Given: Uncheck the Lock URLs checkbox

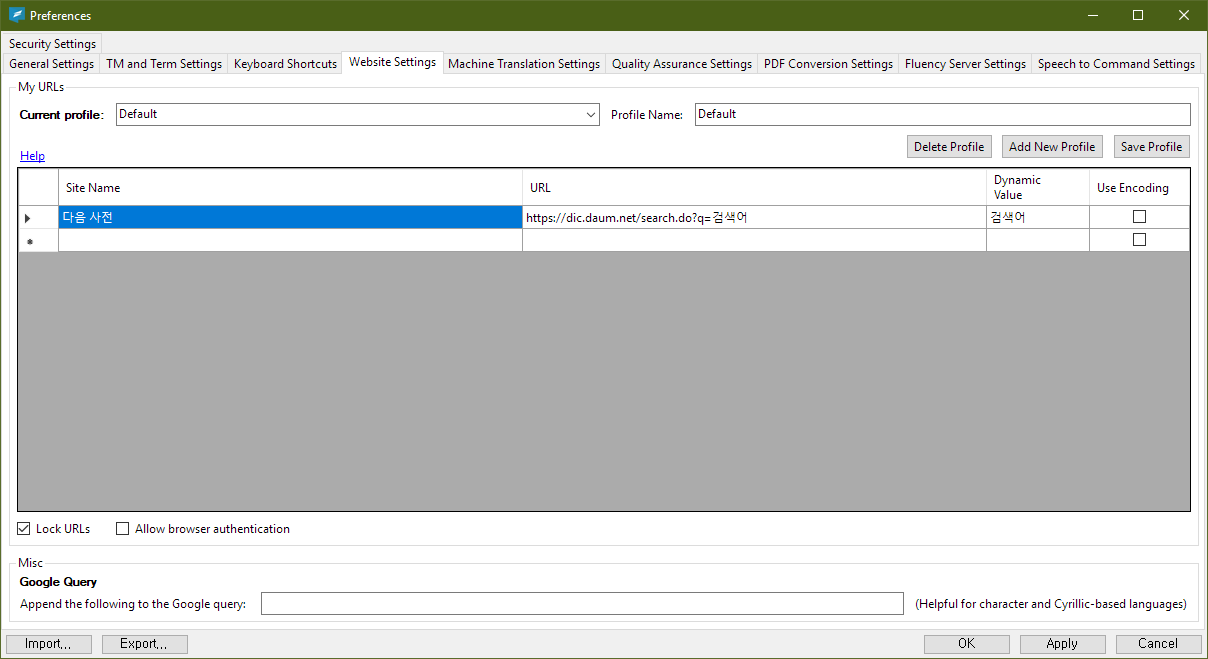Looking at the screenshot, I should (24, 529).
